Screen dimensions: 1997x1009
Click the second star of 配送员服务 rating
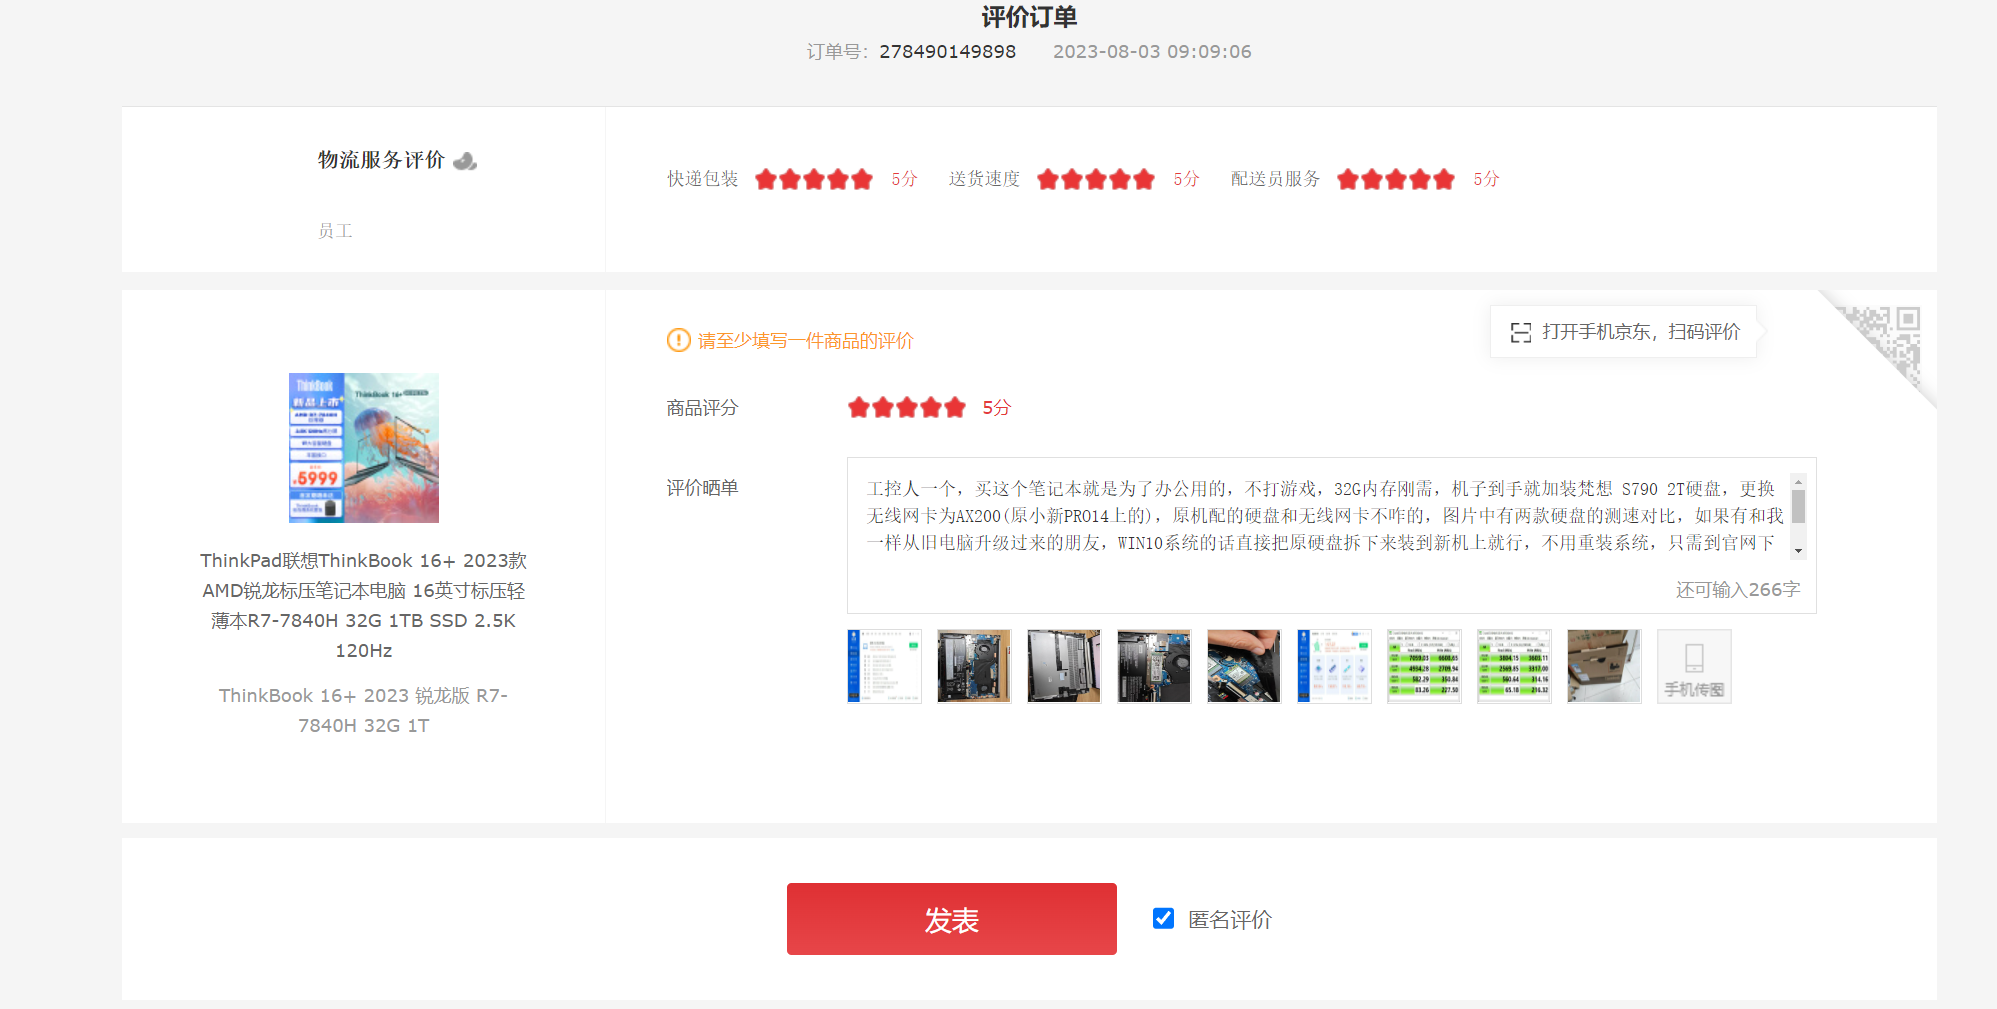tap(1372, 179)
